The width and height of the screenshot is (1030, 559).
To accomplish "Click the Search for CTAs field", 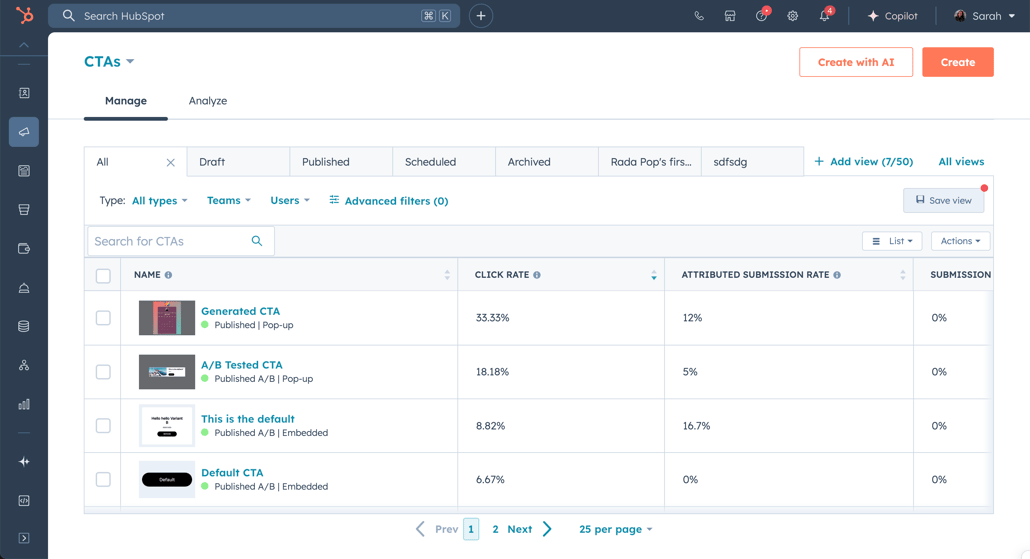I will [x=181, y=241].
